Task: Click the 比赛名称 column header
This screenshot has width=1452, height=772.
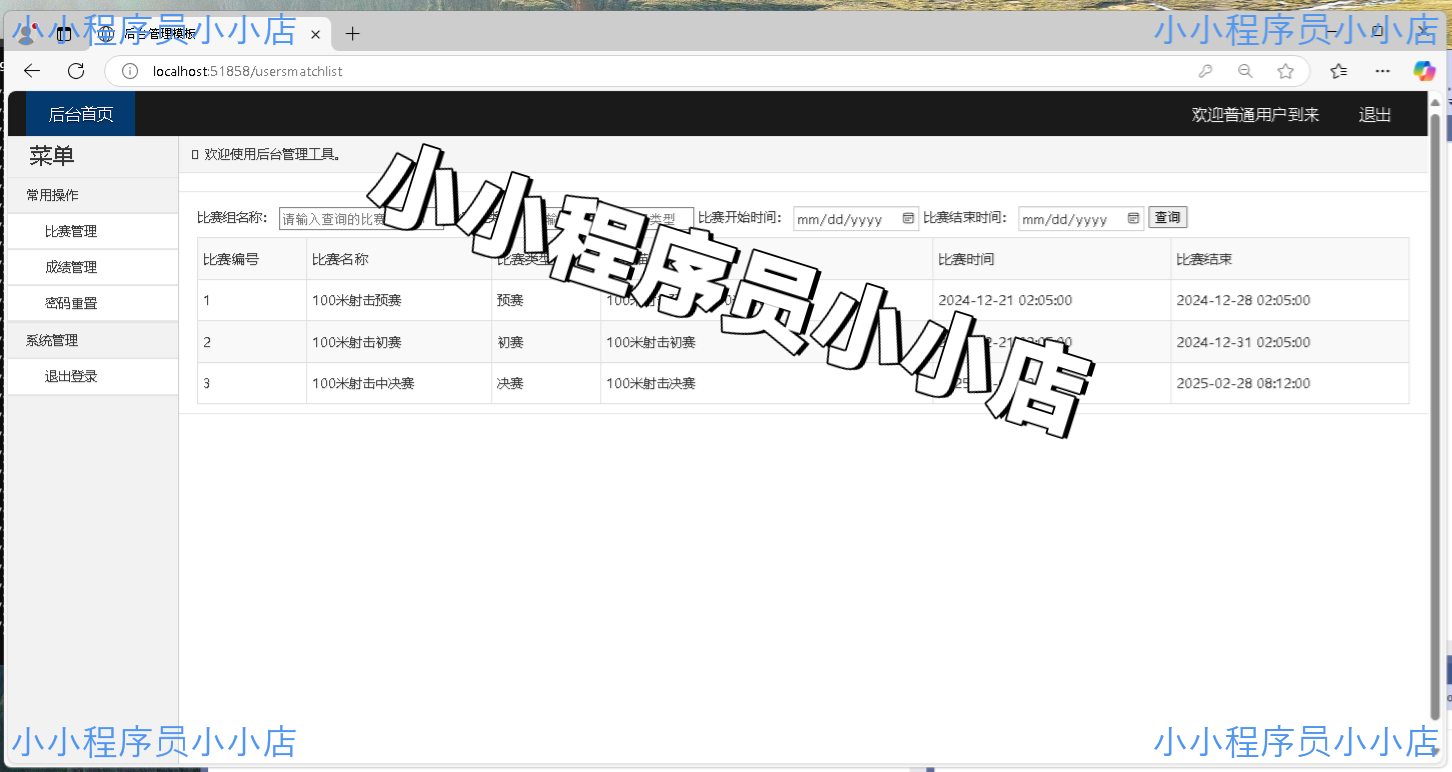Action: (x=399, y=259)
